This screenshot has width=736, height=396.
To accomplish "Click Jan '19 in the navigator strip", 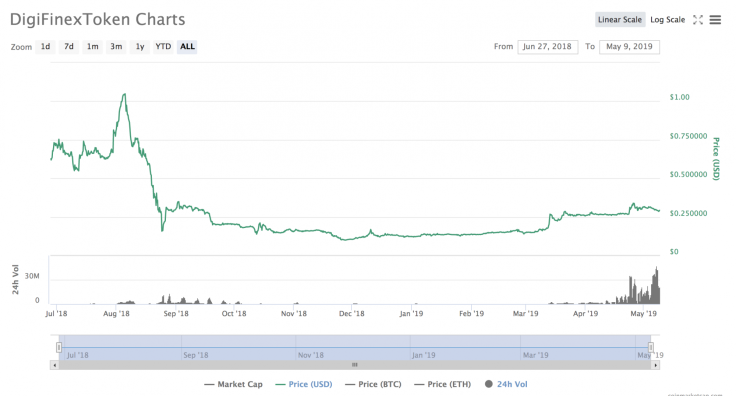I will point(423,355).
